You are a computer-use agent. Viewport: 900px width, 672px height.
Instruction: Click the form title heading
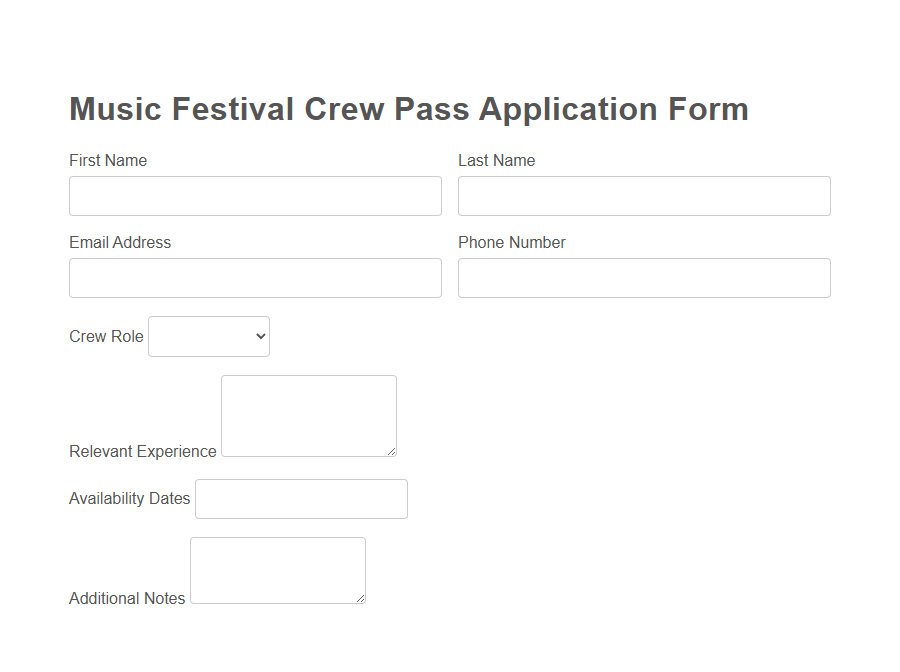(408, 109)
